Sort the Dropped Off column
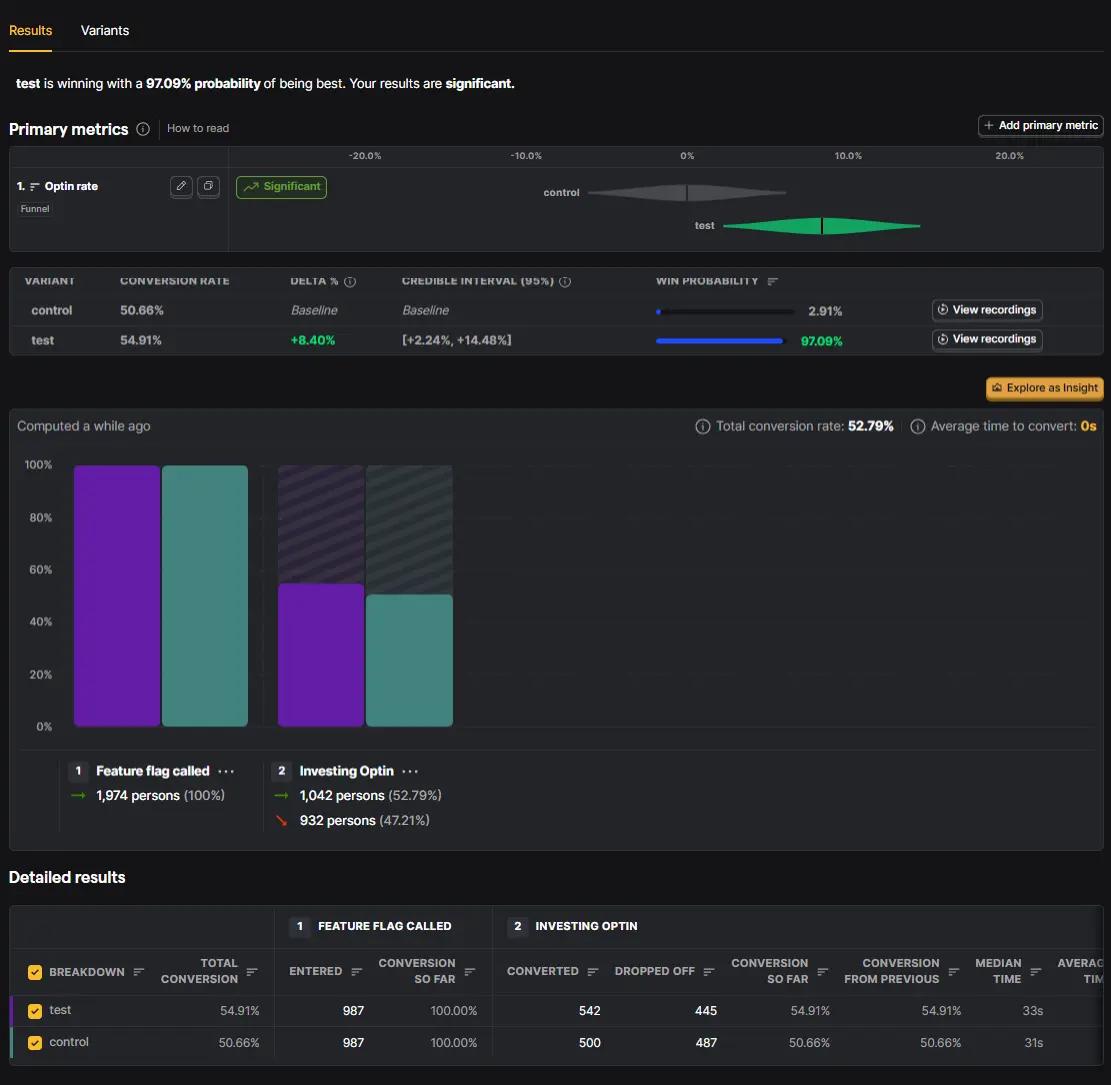 click(709, 972)
